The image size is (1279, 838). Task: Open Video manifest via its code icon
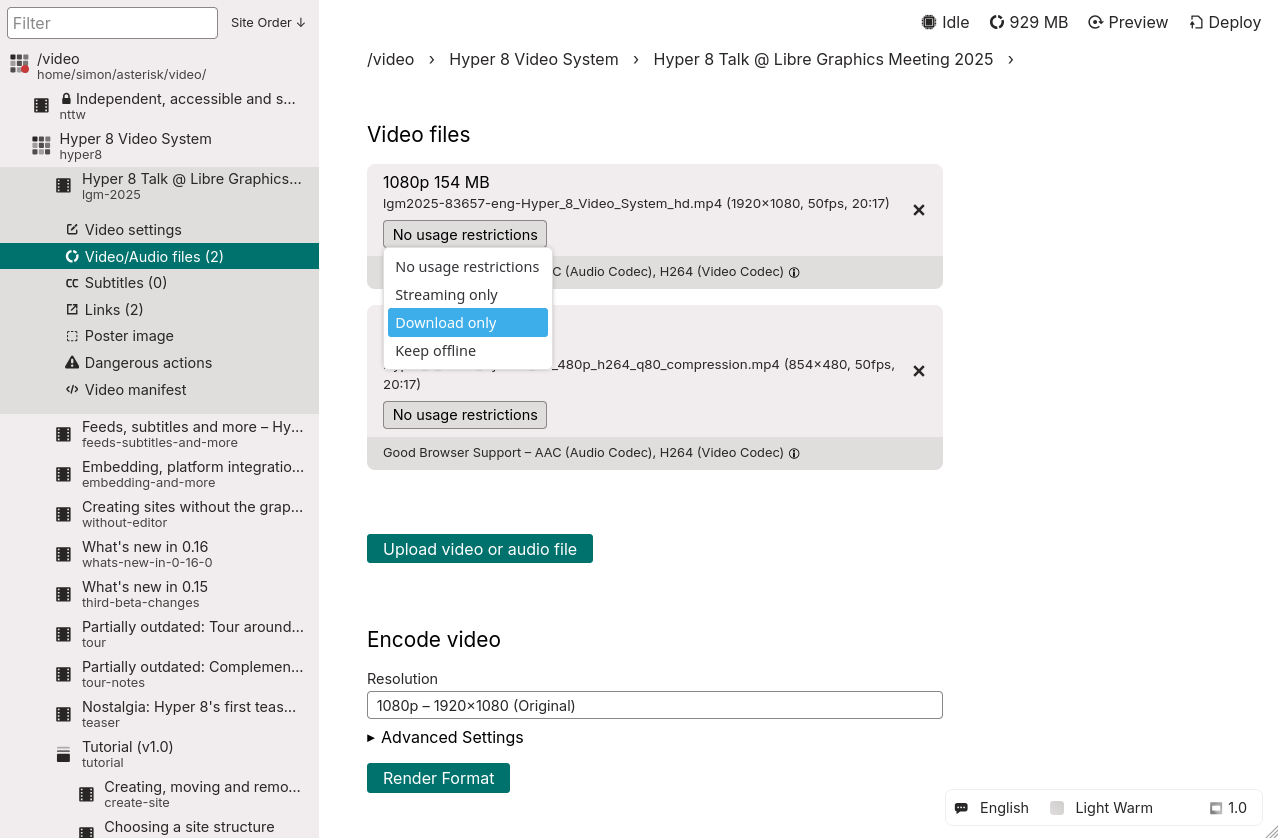pyautogui.click(x=71, y=390)
